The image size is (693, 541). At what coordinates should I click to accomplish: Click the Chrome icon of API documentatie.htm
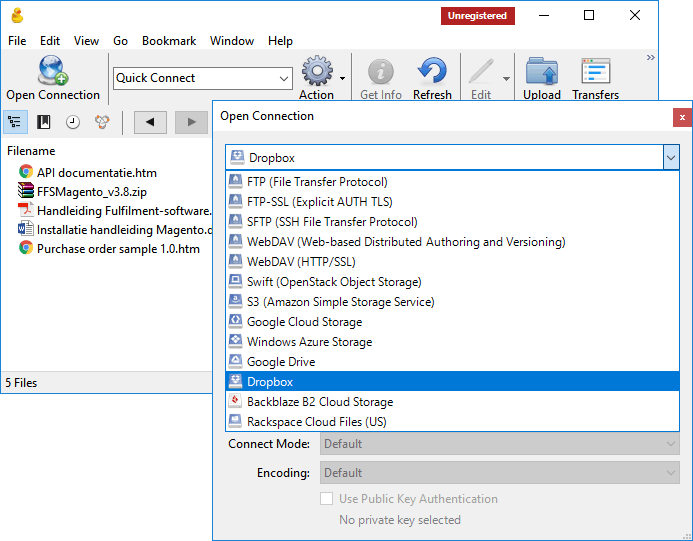pos(26,172)
